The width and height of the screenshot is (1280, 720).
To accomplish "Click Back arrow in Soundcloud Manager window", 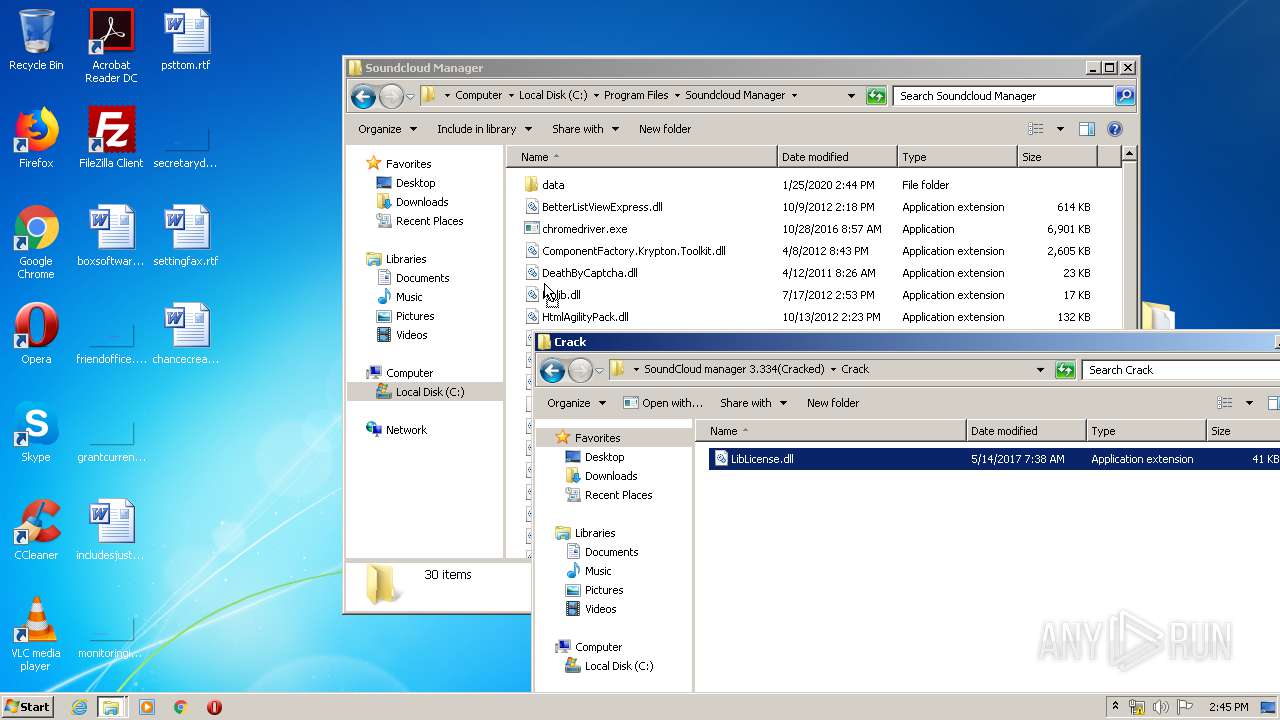I will [x=363, y=96].
